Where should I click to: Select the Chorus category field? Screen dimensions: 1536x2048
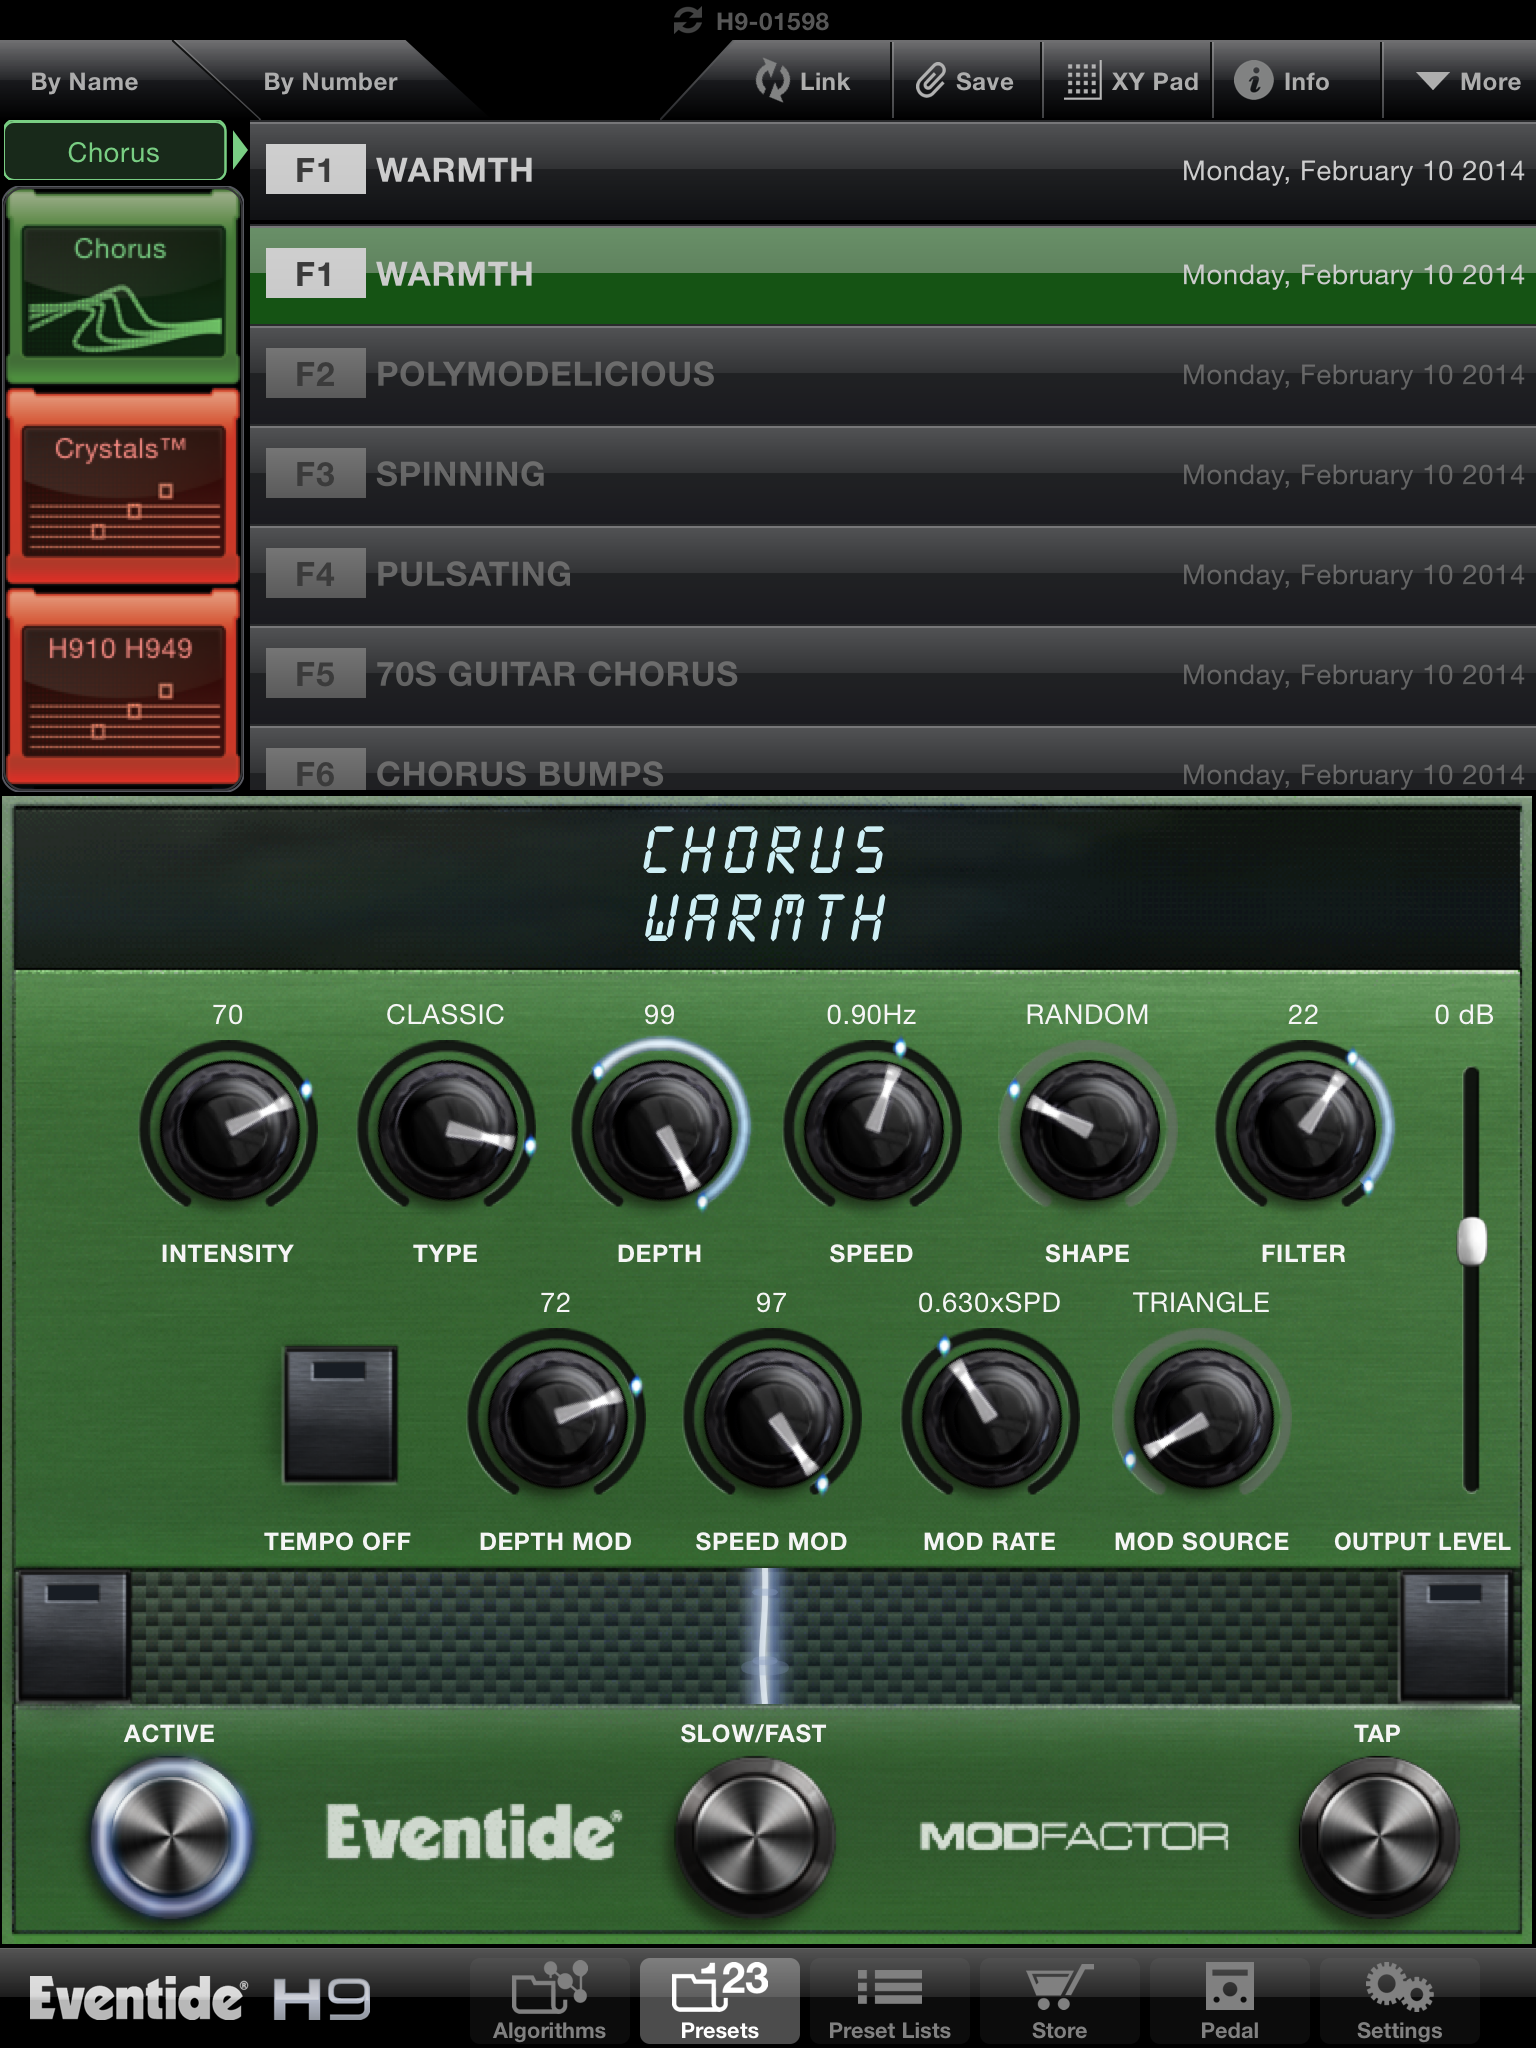click(115, 152)
